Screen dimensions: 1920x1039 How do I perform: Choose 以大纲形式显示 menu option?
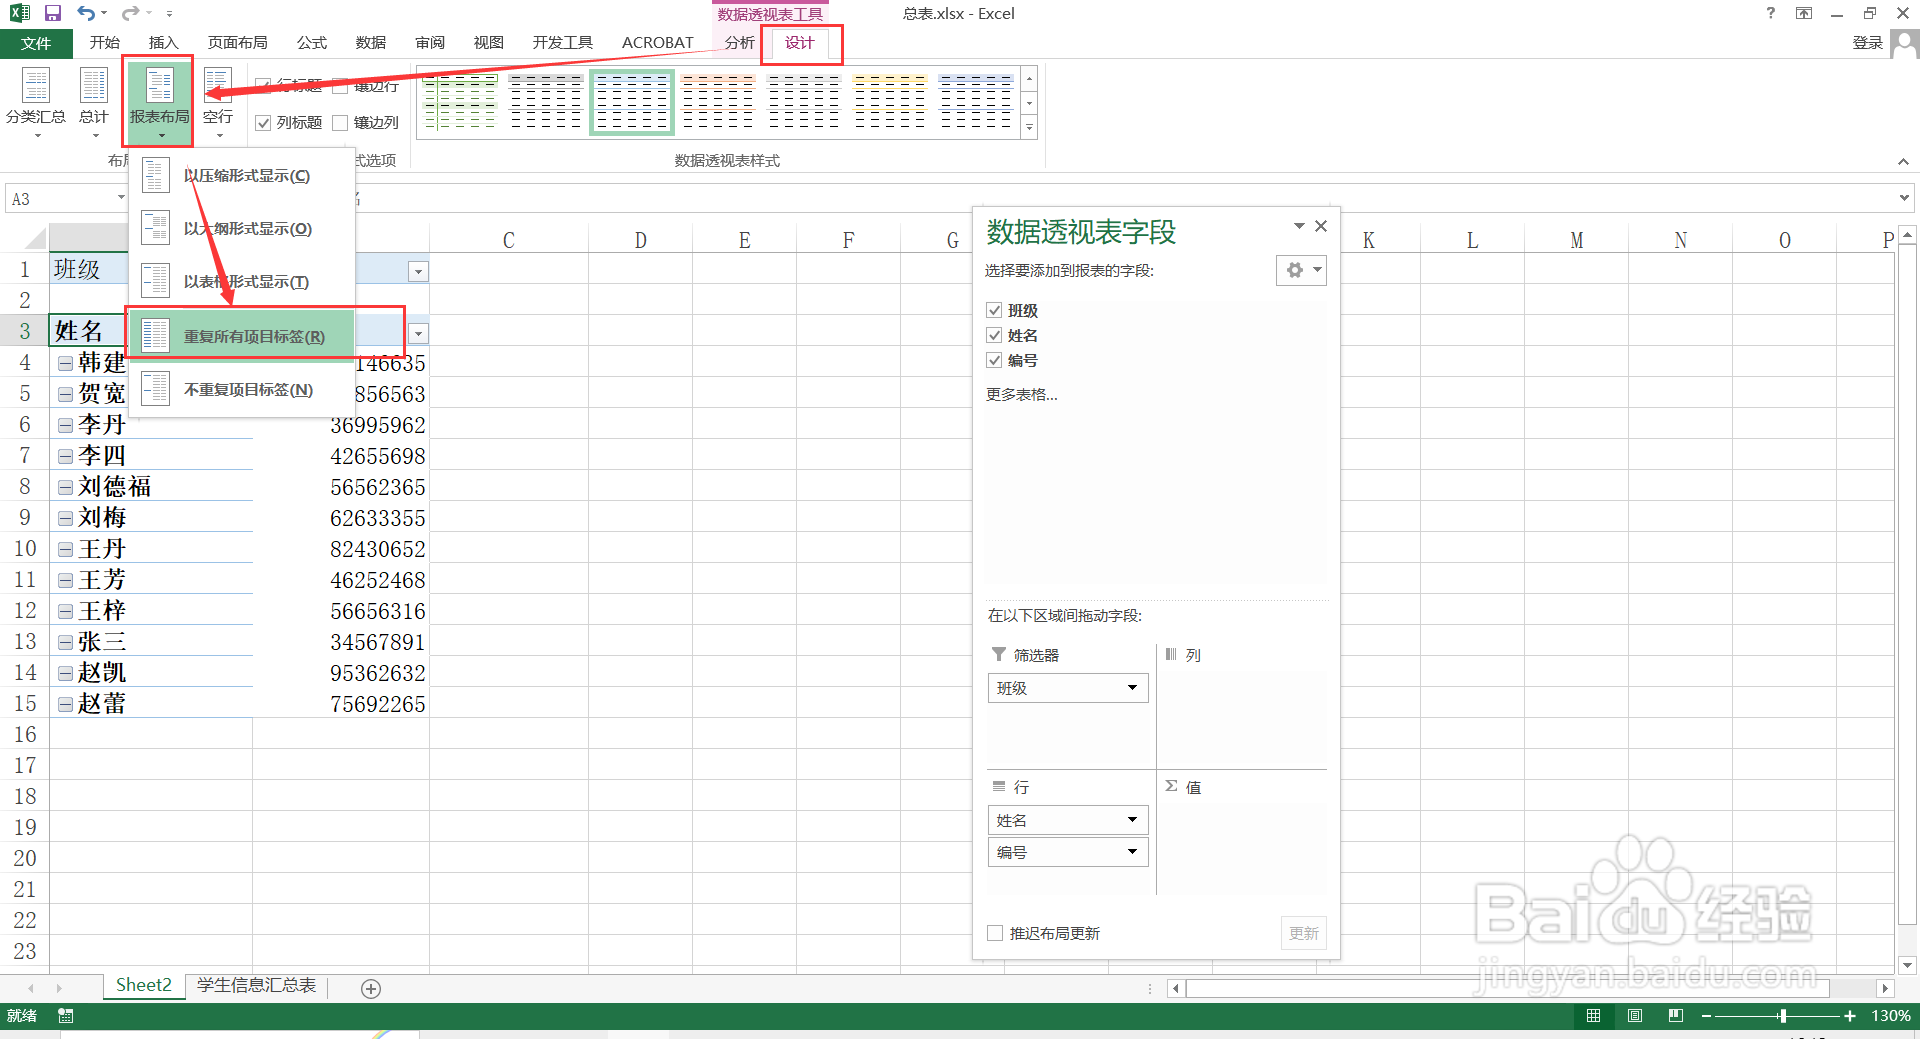tap(242, 229)
